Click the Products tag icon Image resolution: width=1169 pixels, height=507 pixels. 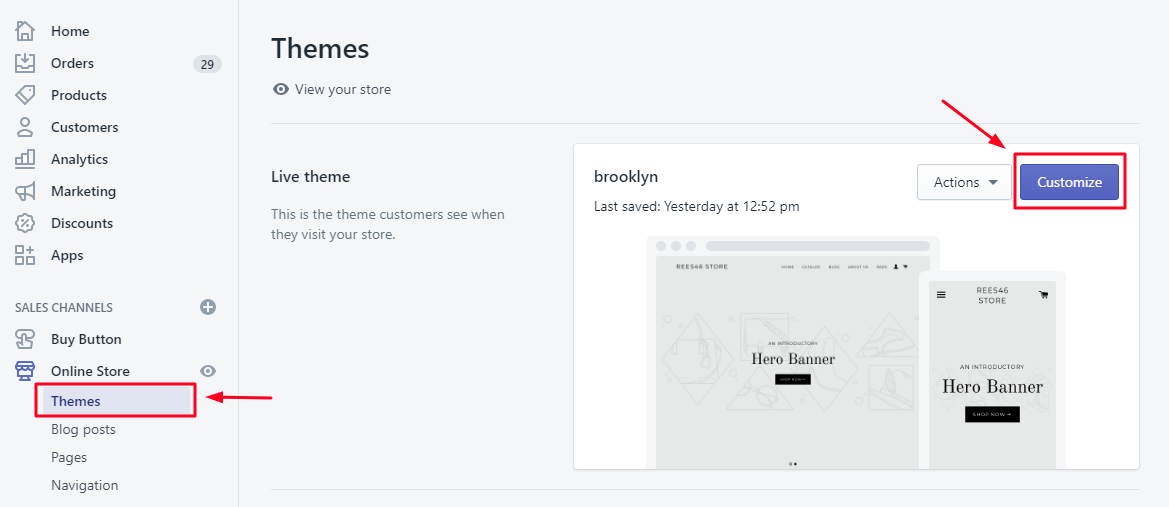pos(25,95)
